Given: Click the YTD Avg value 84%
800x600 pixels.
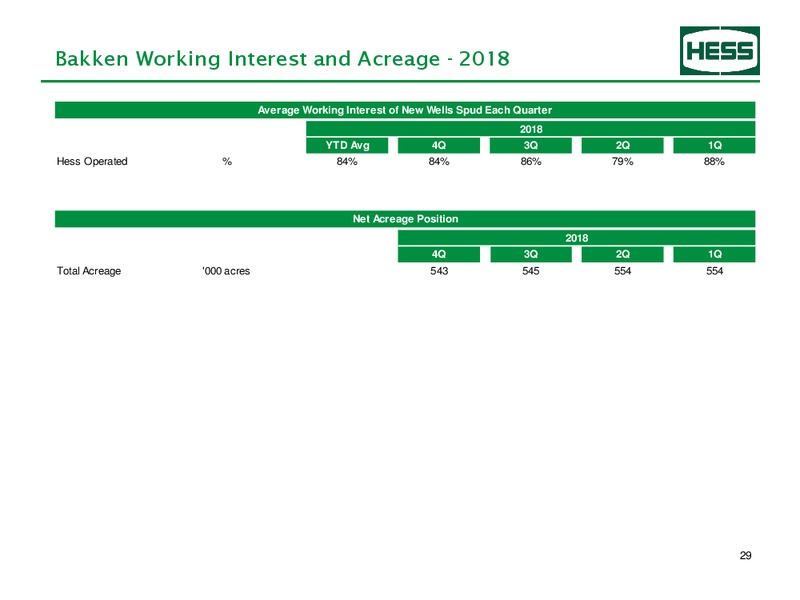Looking at the screenshot, I should (347, 161).
